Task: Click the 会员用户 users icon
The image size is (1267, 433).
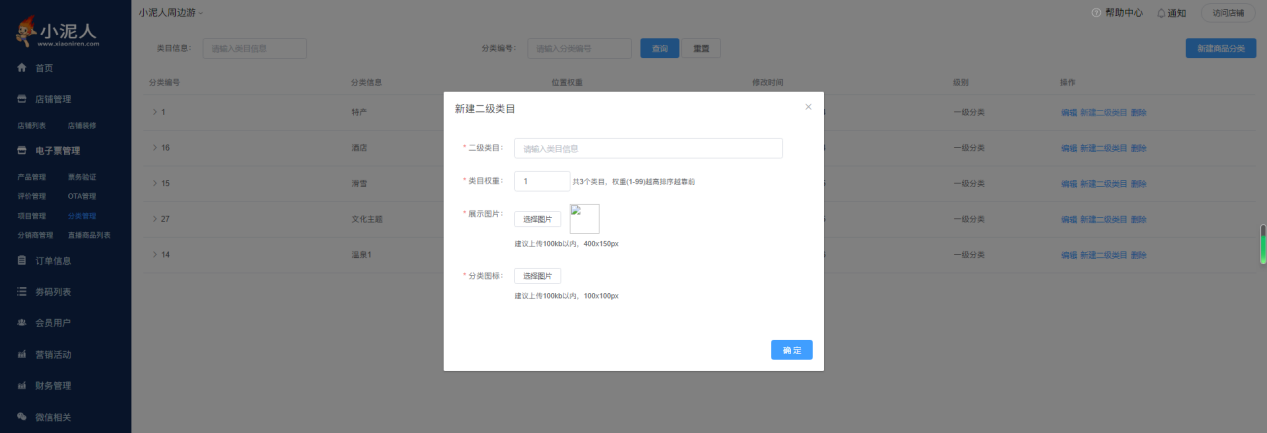Action: [x=21, y=323]
